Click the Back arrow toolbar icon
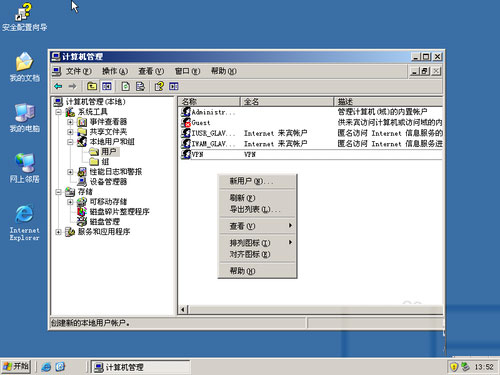This screenshot has height=375, width=500. tap(58, 87)
